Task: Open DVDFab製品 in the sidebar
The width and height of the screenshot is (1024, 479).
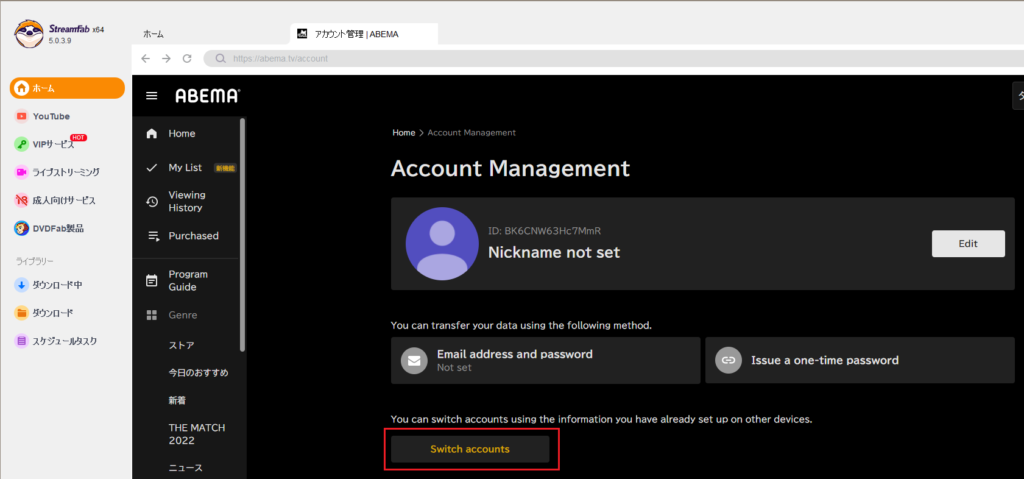Action: point(58,228)
